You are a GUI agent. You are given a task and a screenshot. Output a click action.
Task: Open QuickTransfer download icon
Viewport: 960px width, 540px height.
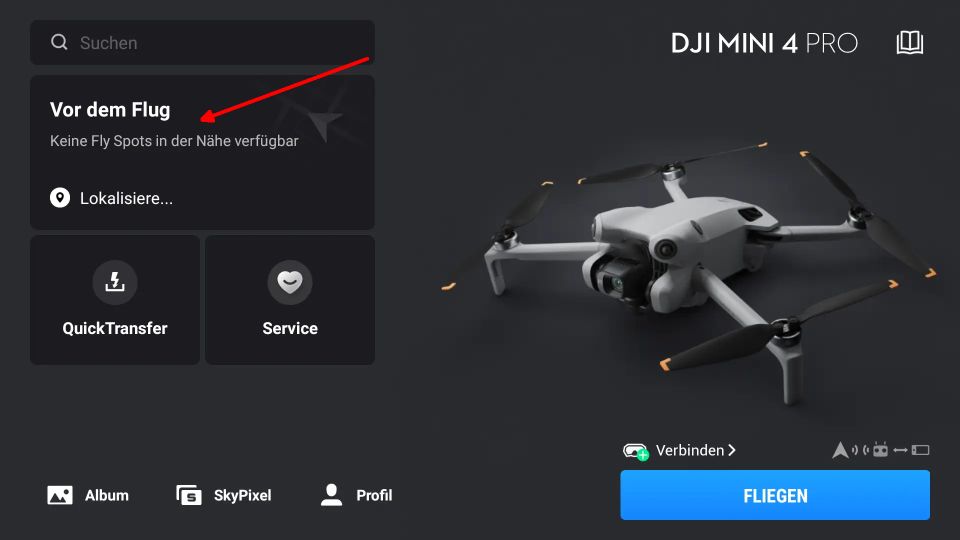[114, 282]
